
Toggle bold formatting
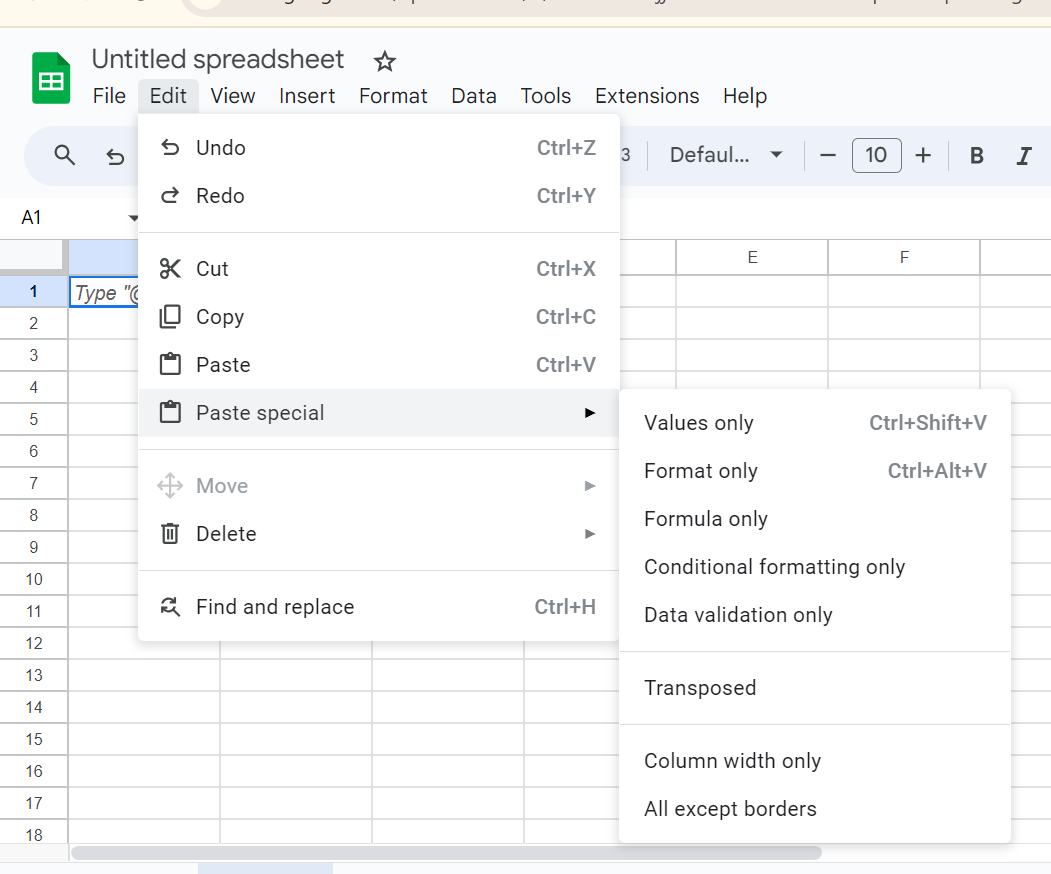975,155
